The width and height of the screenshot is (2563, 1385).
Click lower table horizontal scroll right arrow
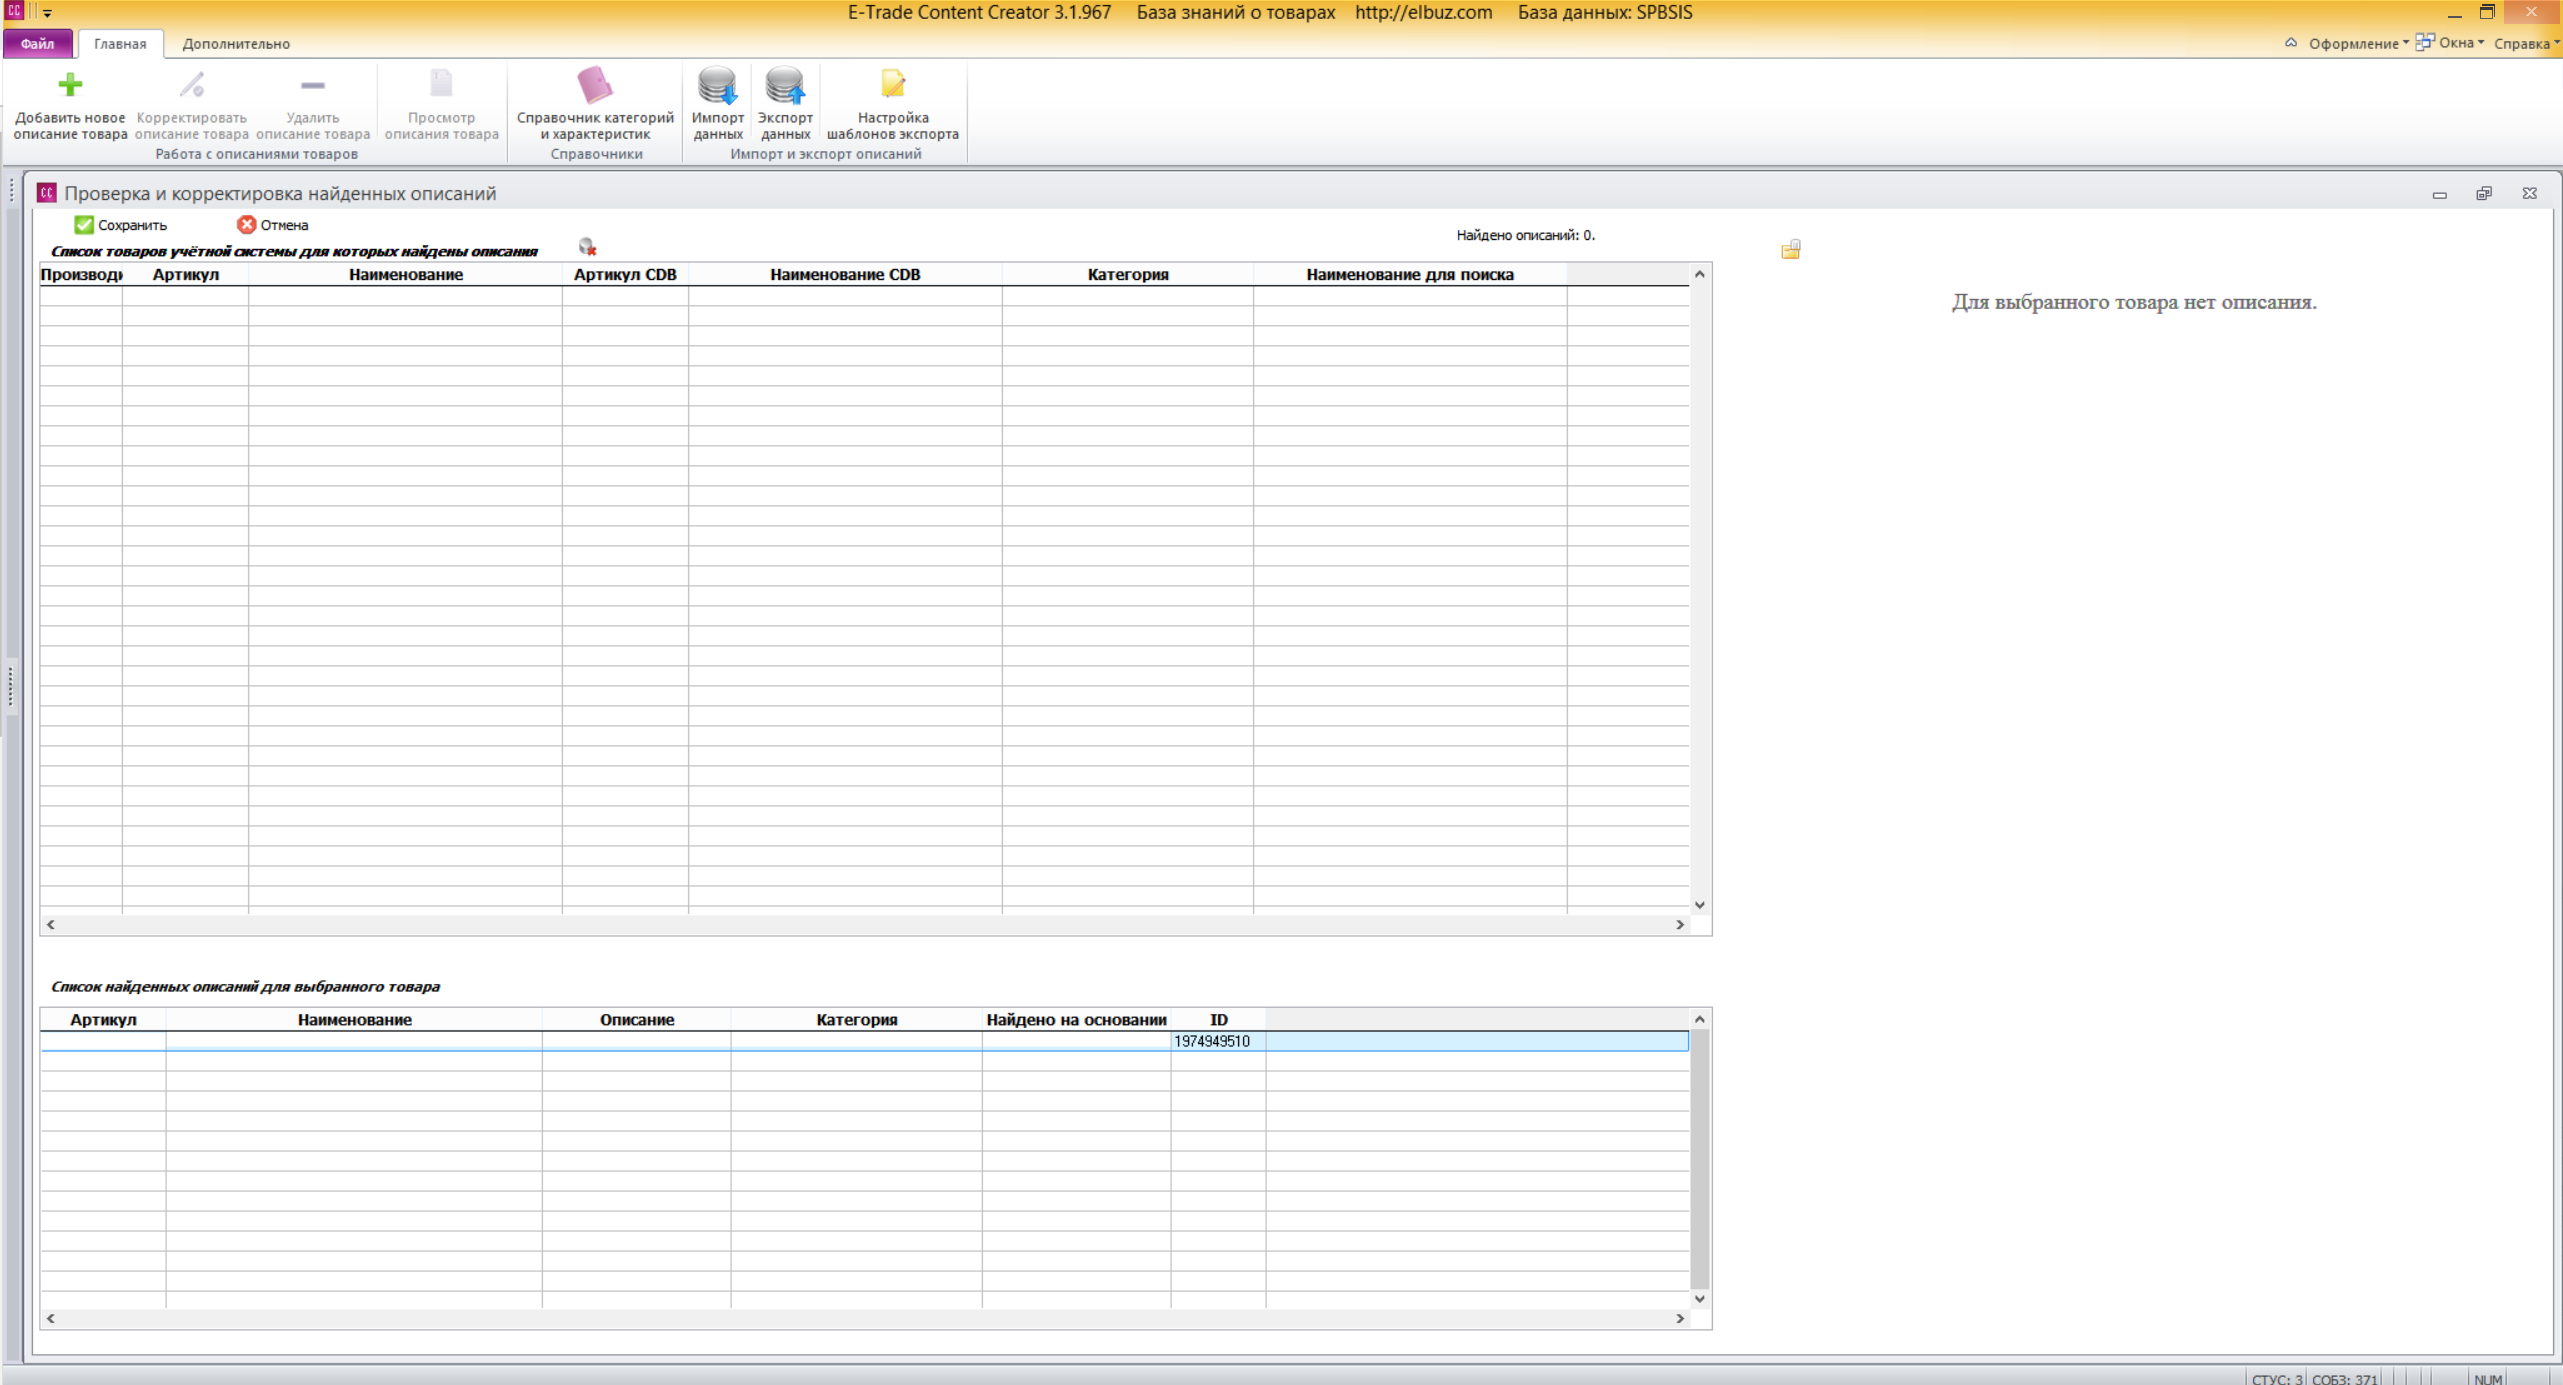click(x=1679, y=1318)
